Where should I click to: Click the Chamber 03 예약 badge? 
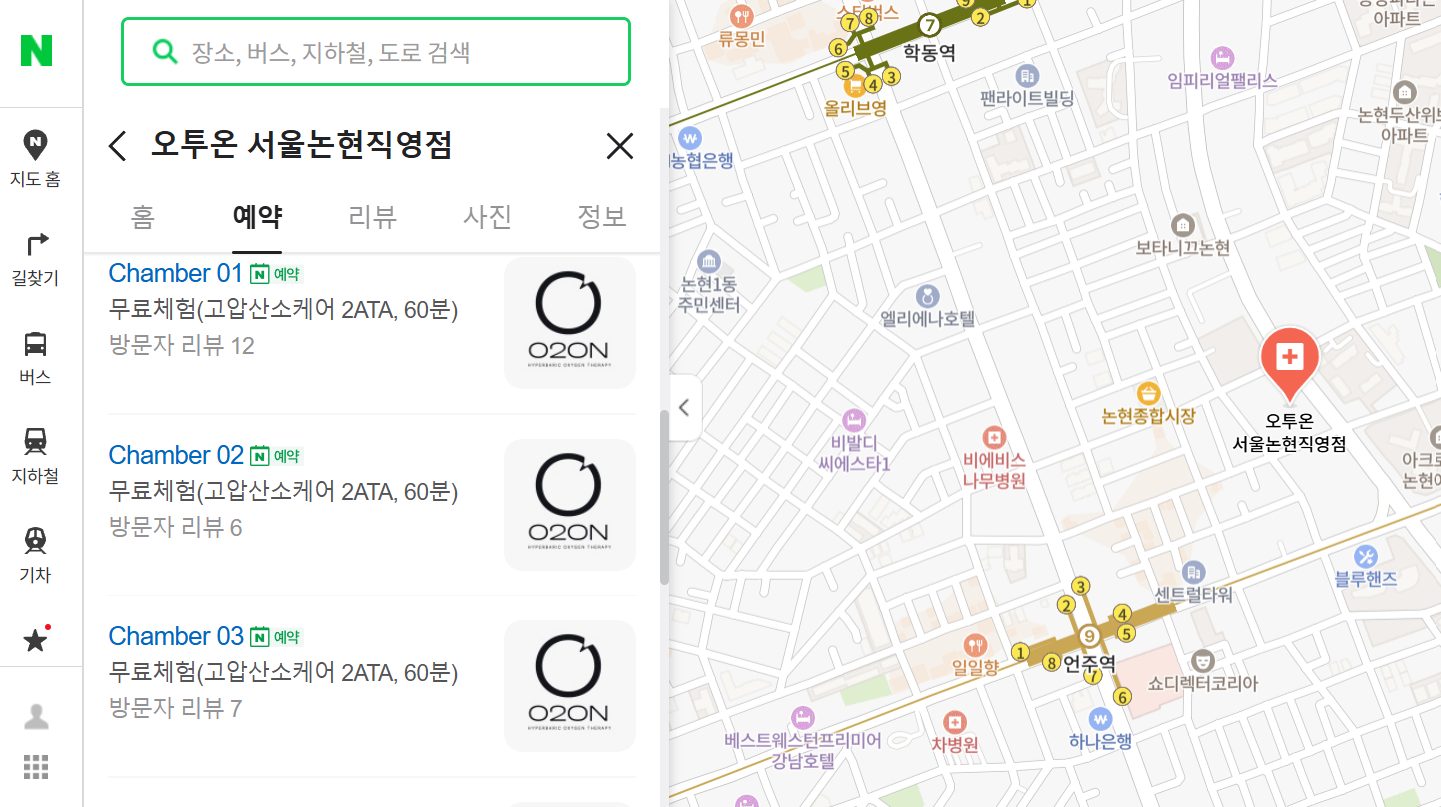(x=276, y=637)
